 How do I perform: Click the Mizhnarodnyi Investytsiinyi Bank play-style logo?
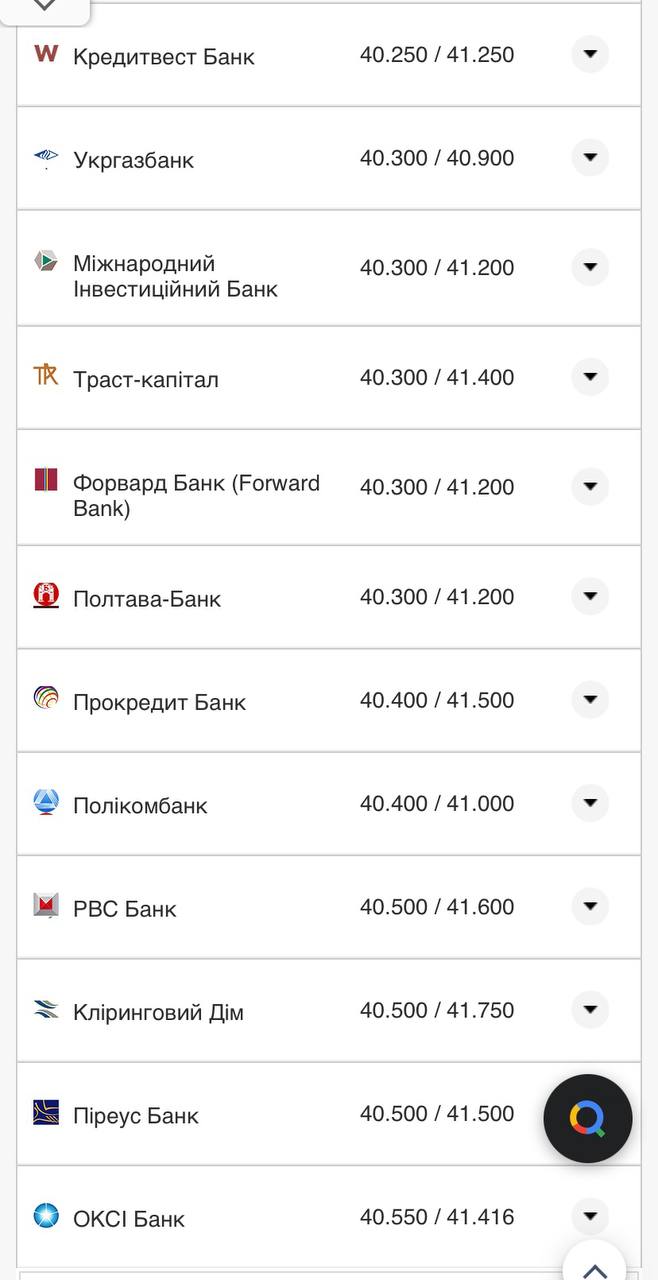[44, 263]
